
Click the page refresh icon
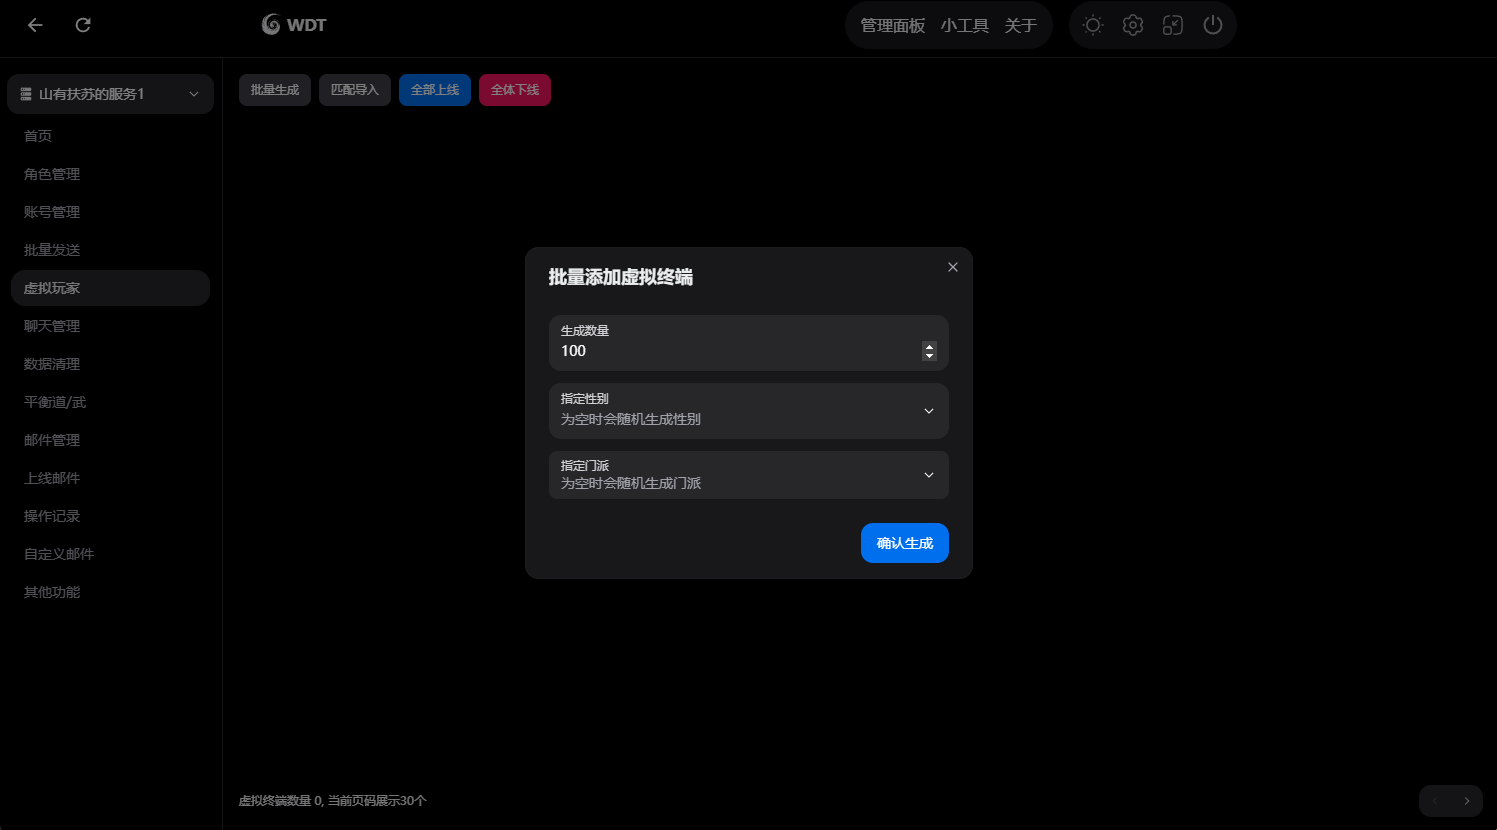point(83,25)
